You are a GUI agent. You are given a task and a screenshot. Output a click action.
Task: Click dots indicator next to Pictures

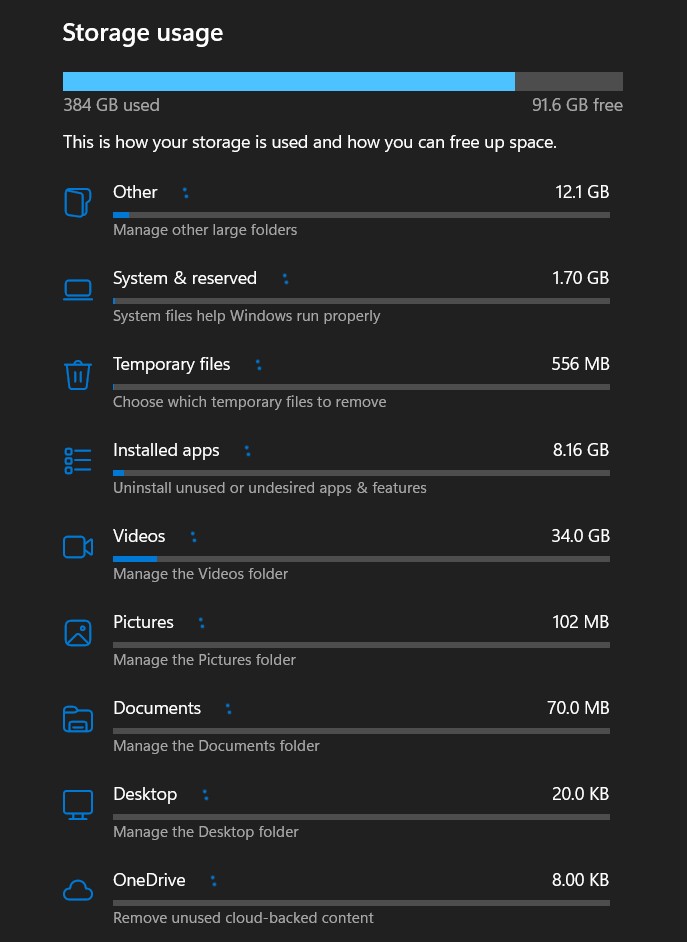pos(202,623)
